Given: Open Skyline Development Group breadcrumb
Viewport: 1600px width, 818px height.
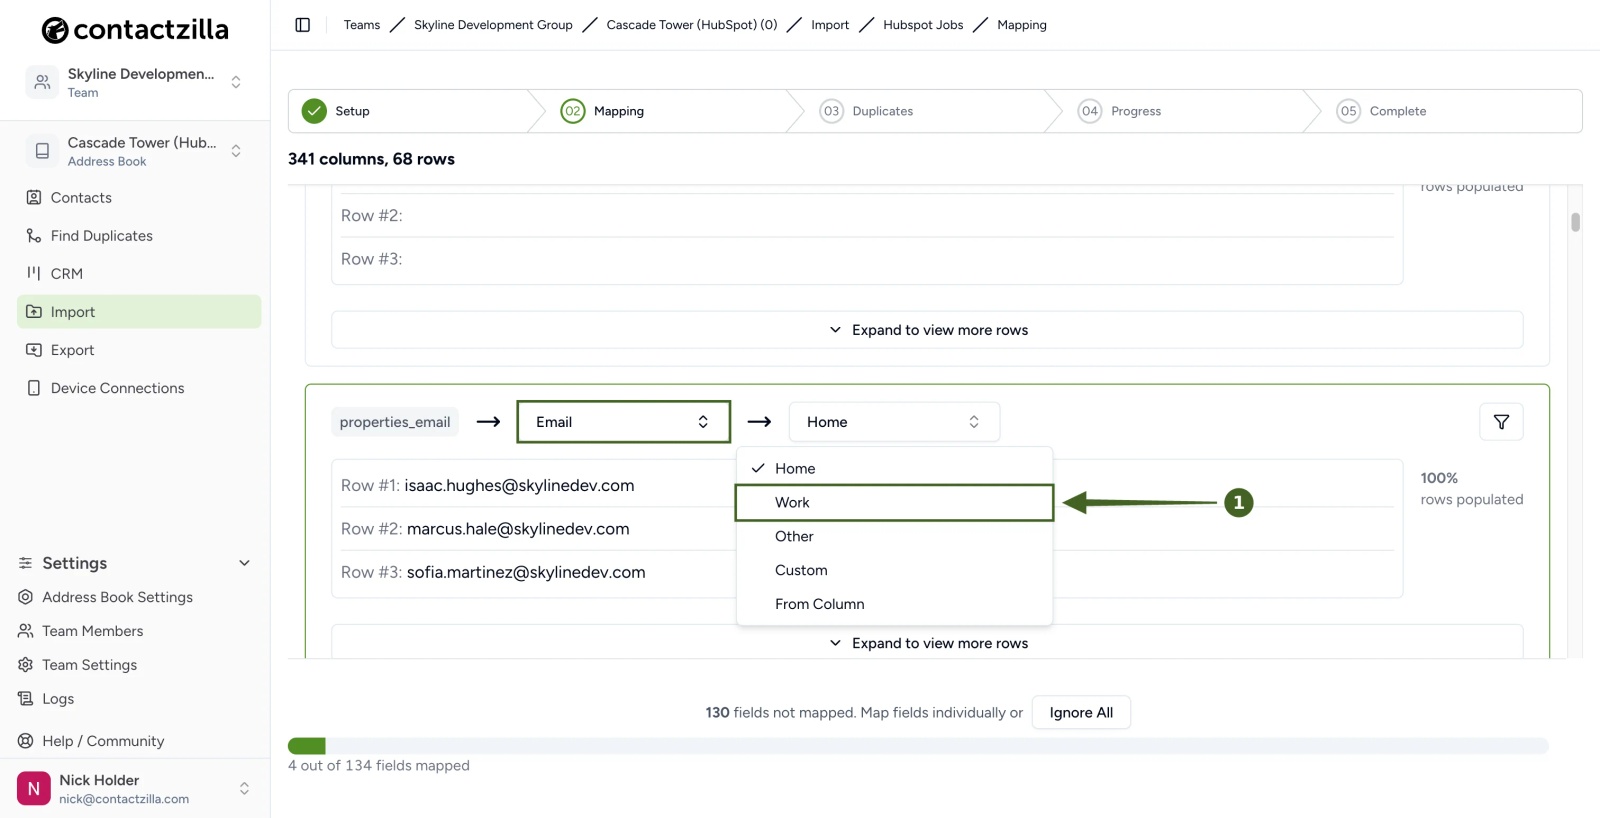Looking at the screenshot, I should tap(493, 25).
